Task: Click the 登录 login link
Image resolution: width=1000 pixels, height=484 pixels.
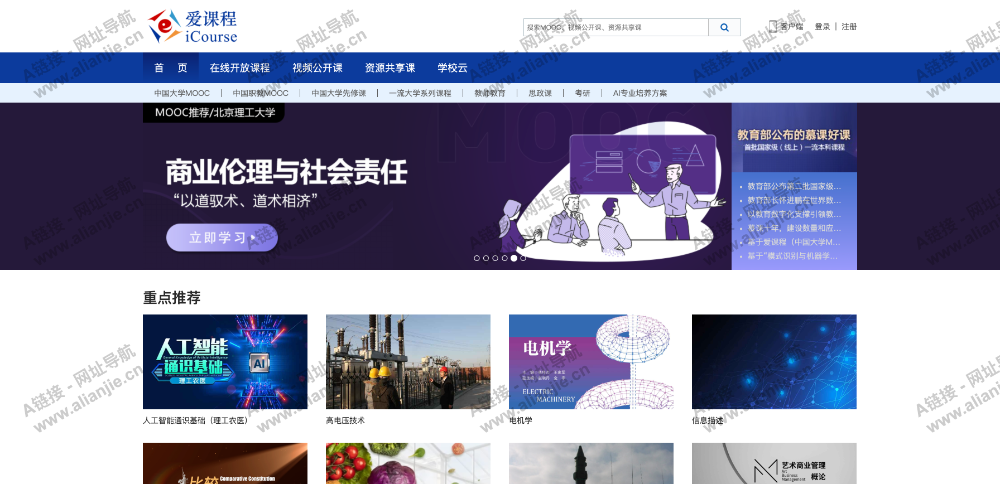Action: 822,27
